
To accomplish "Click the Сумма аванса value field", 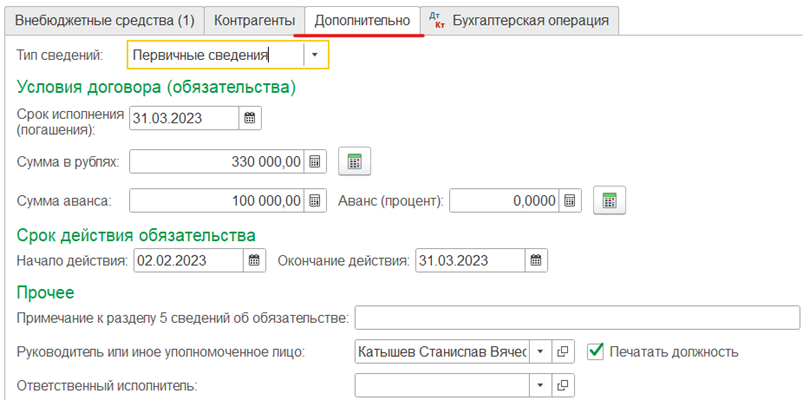I will [x=217, y=201].
